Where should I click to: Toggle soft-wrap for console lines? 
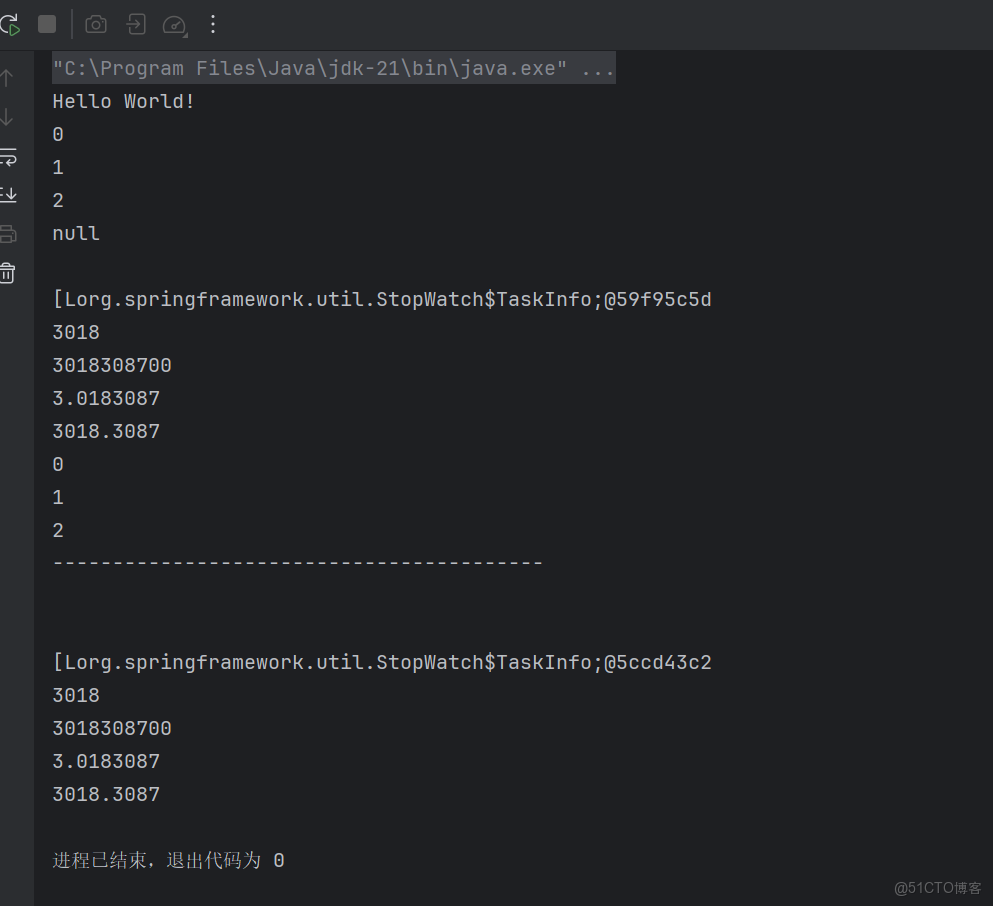coord(8,157)
